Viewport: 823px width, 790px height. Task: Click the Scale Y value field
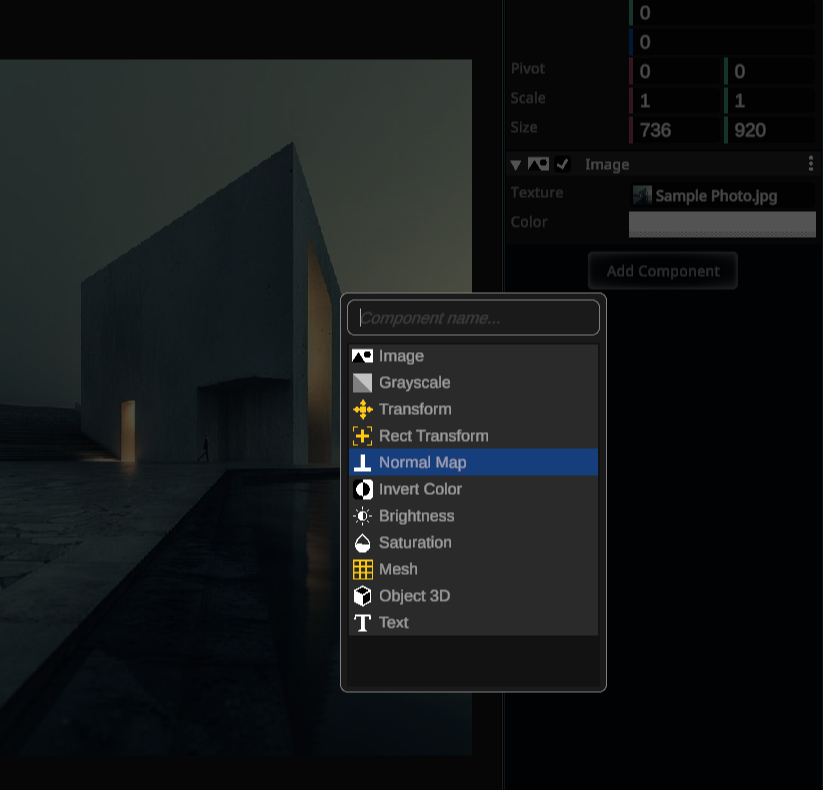tap(769, 101)
